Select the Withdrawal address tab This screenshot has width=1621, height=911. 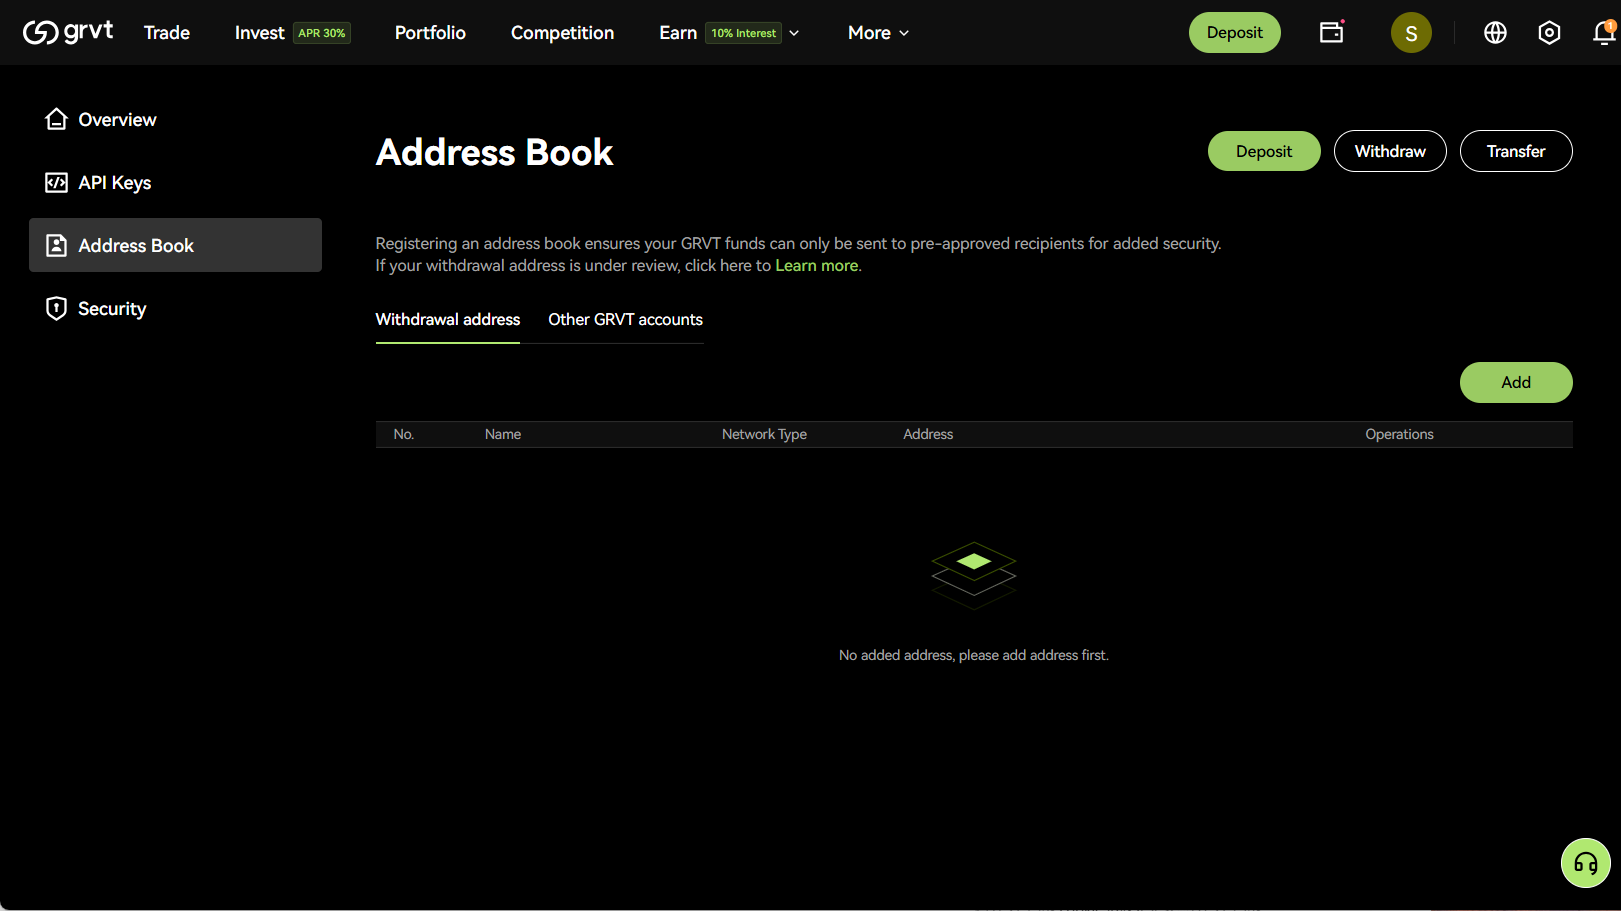[x=447, y=320]
